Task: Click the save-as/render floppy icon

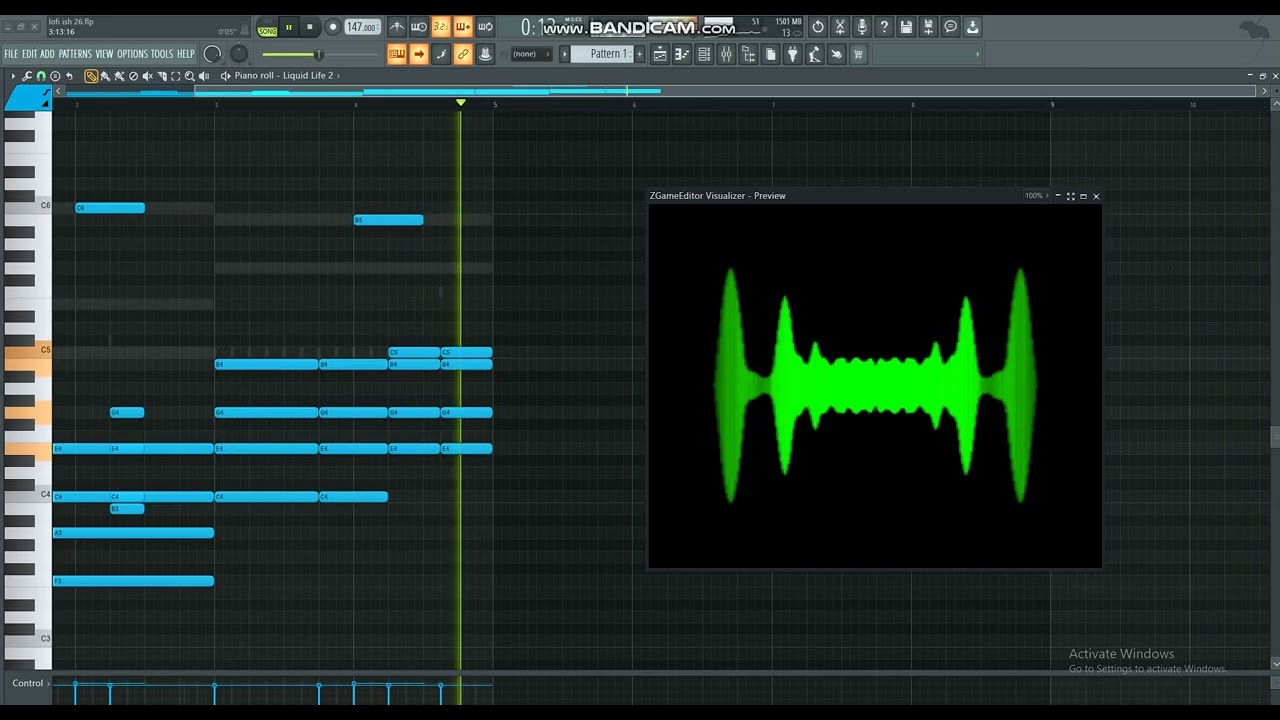Action: (928, 27)
